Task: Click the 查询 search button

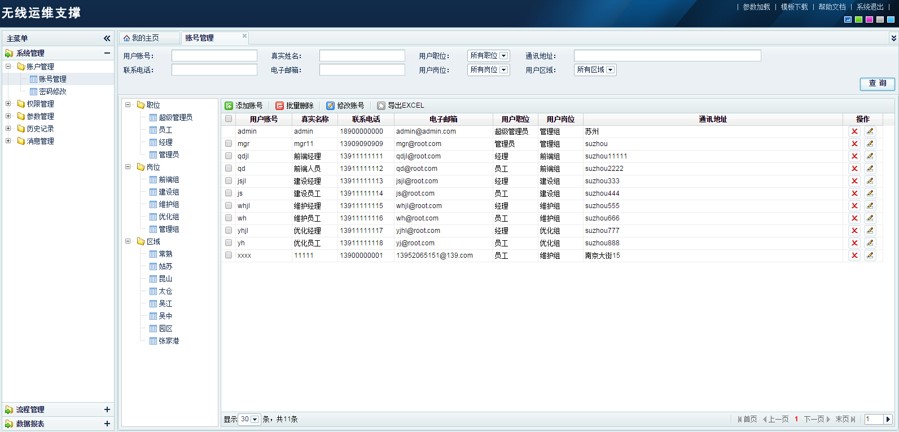Action: point(877,84)
